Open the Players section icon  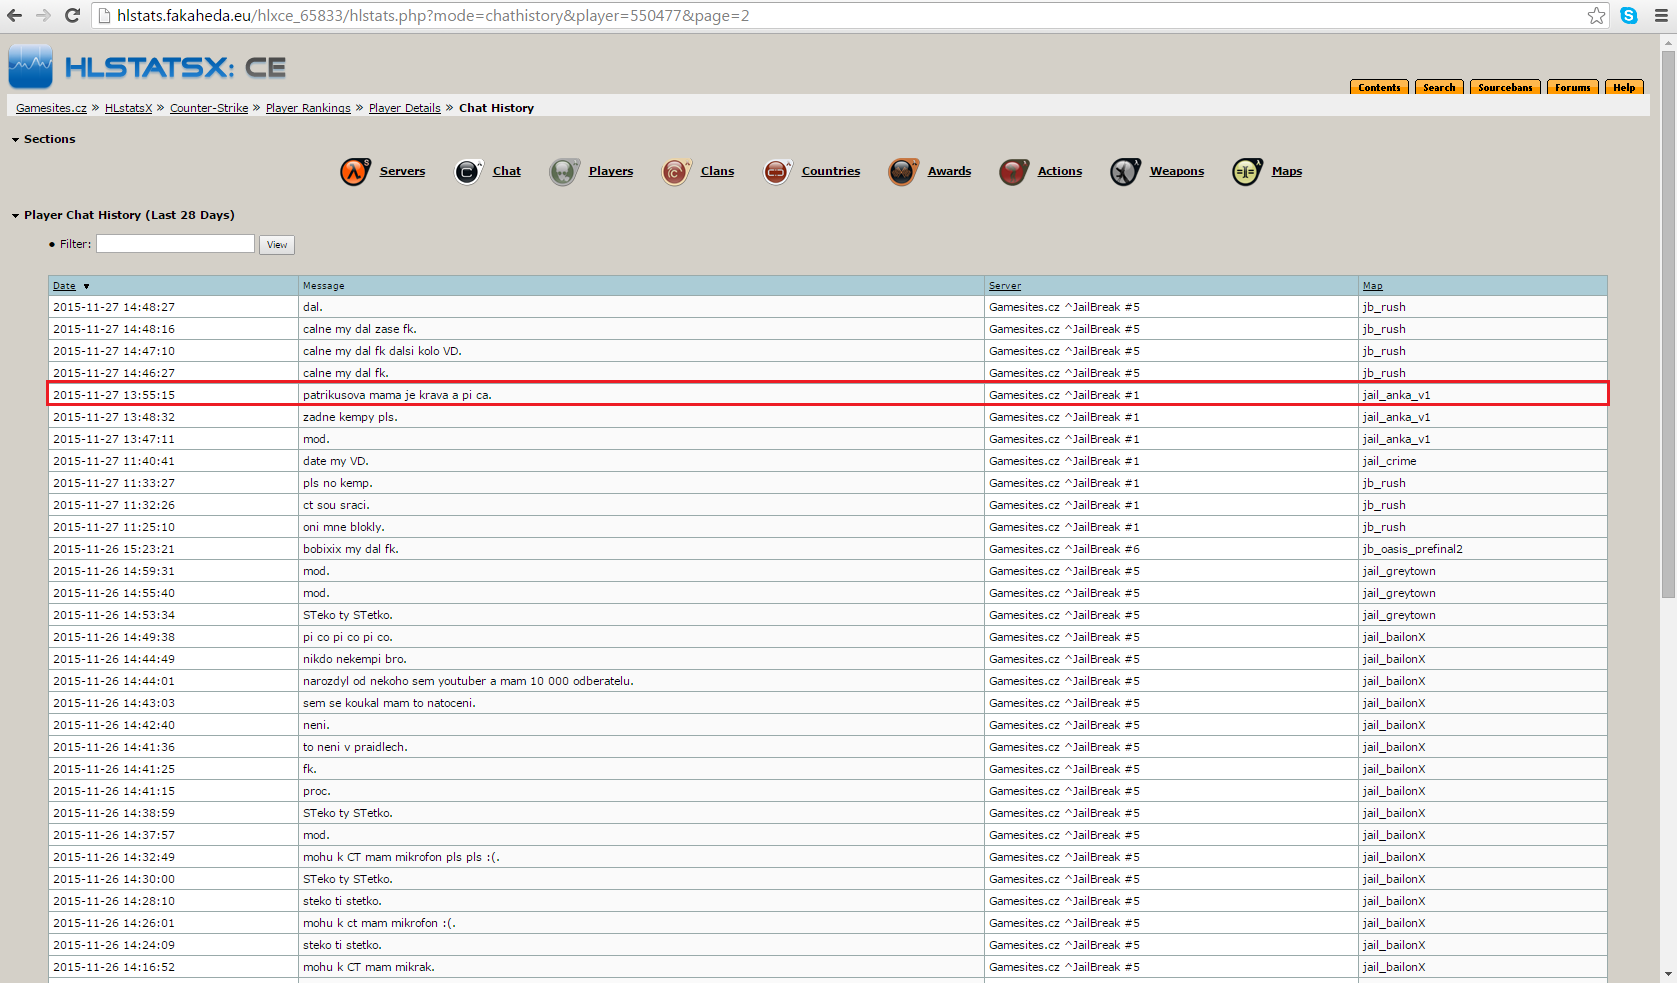coord(564,172)
